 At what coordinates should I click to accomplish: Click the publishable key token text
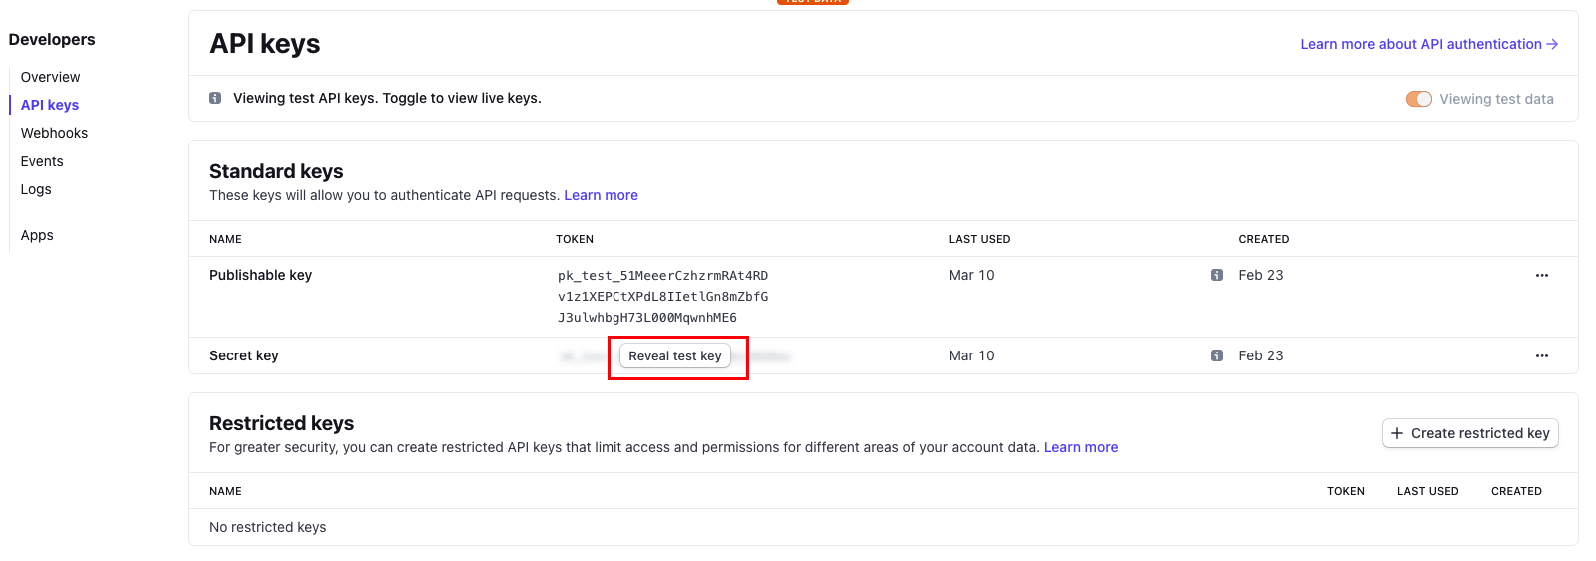662,296
